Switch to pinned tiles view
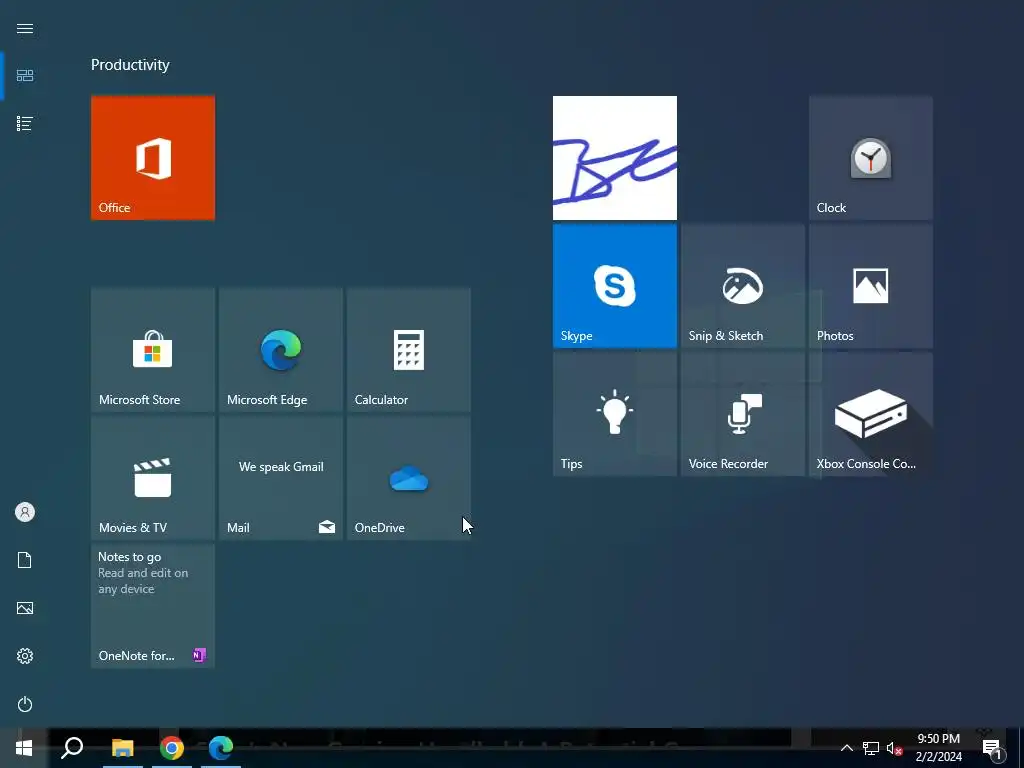This screenshot has width=1024, height=768. pyautogui.click(x=25, y=76)
